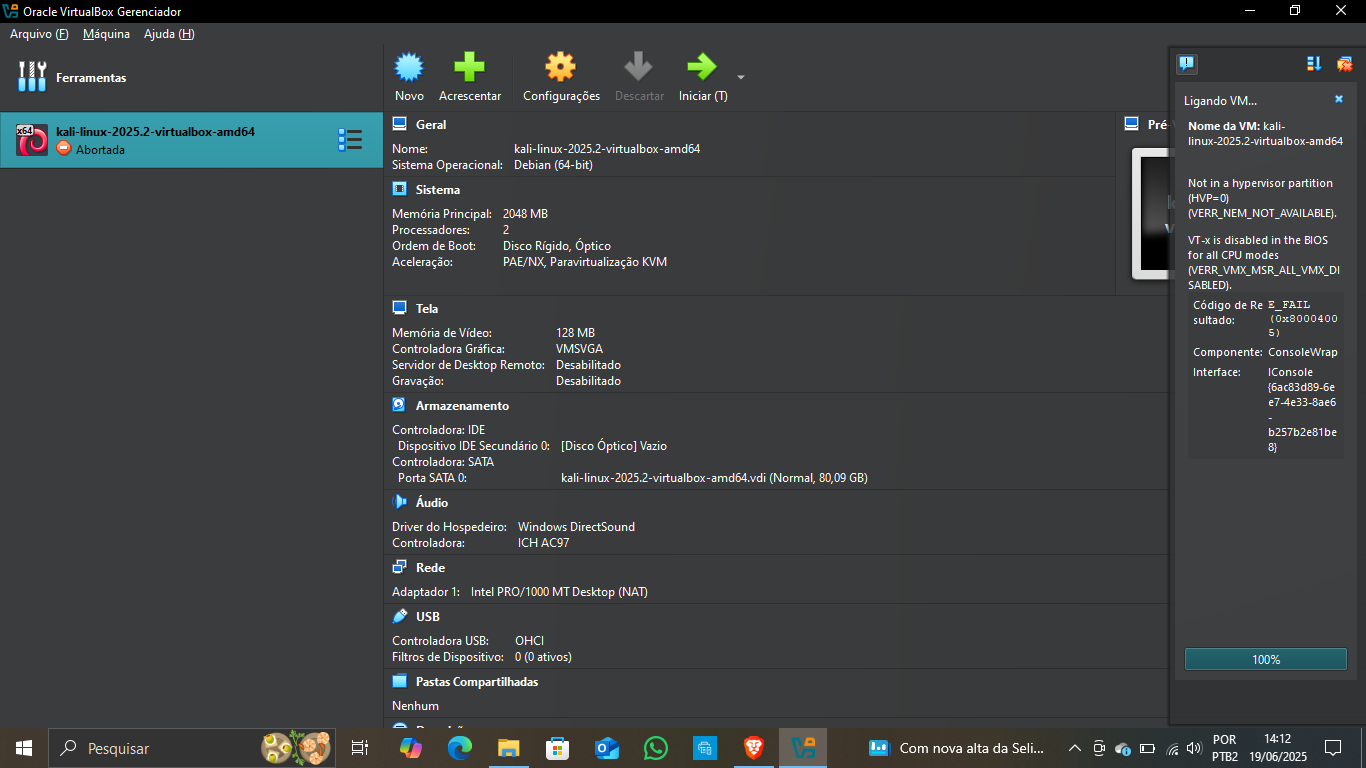Open File Explorer from taskbar

[509, 748]
